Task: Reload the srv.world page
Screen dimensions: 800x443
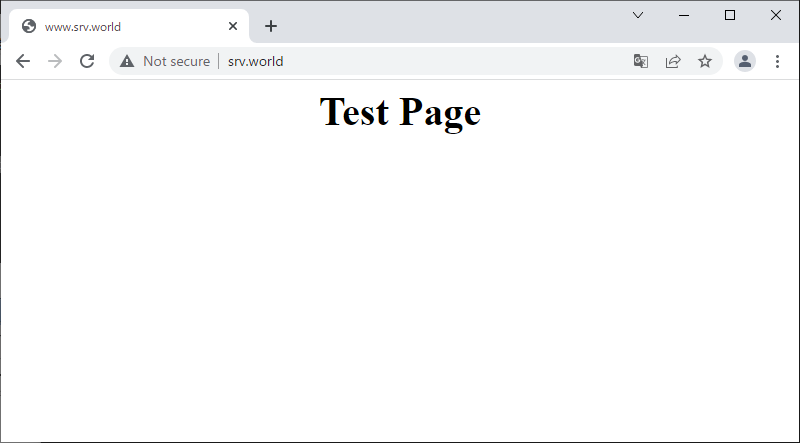Action: [x=87, y=61]
